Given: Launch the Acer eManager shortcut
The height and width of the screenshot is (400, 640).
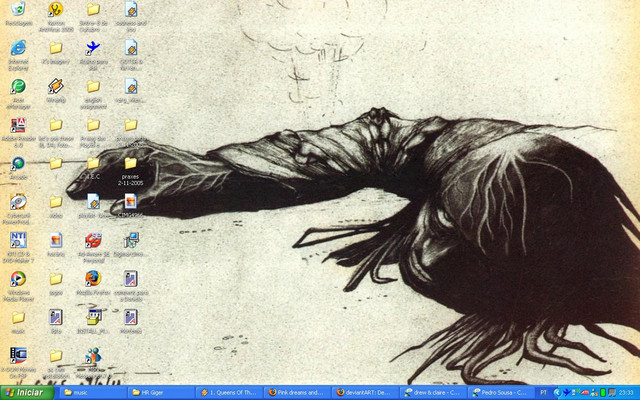Looking at the screenshot, I should 18,87.
